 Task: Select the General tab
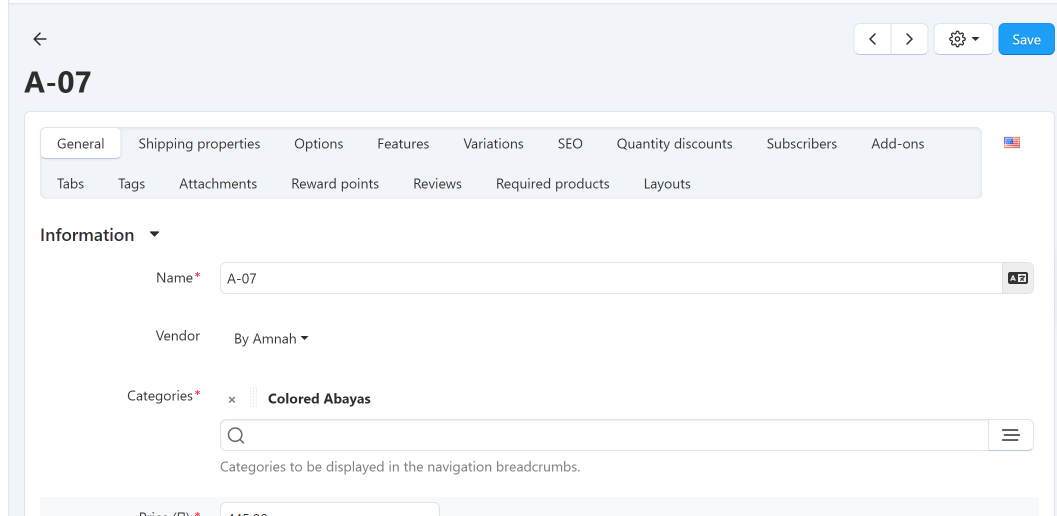(81, 144)
